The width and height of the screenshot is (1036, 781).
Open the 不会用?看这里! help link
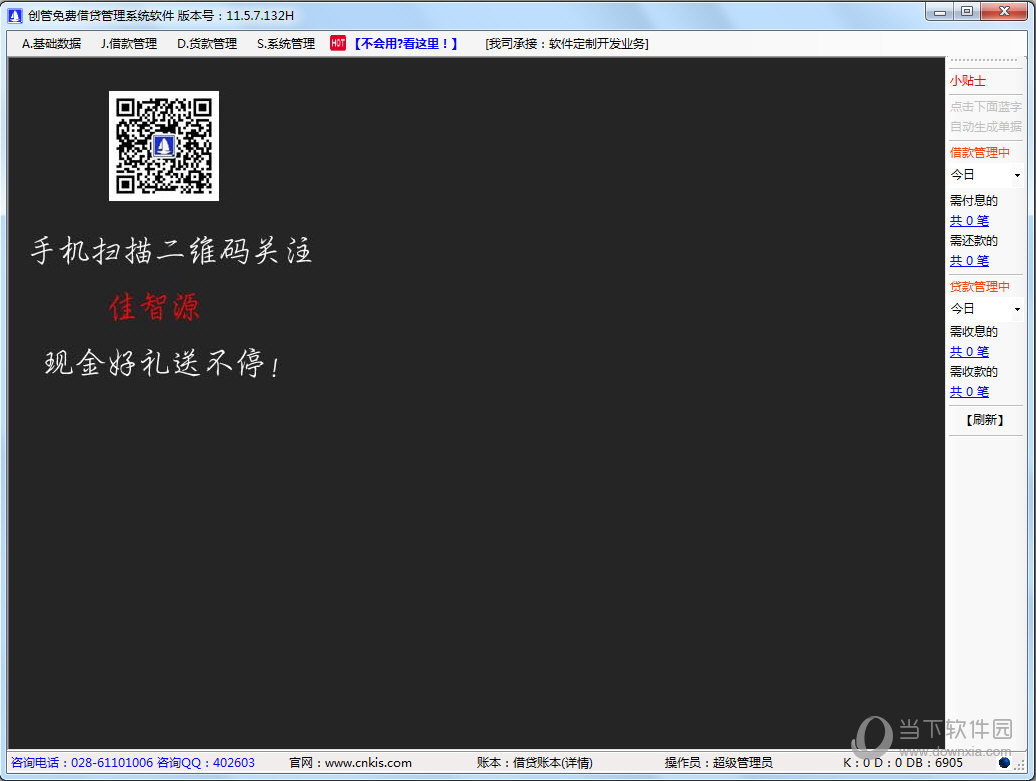[406, 44]
